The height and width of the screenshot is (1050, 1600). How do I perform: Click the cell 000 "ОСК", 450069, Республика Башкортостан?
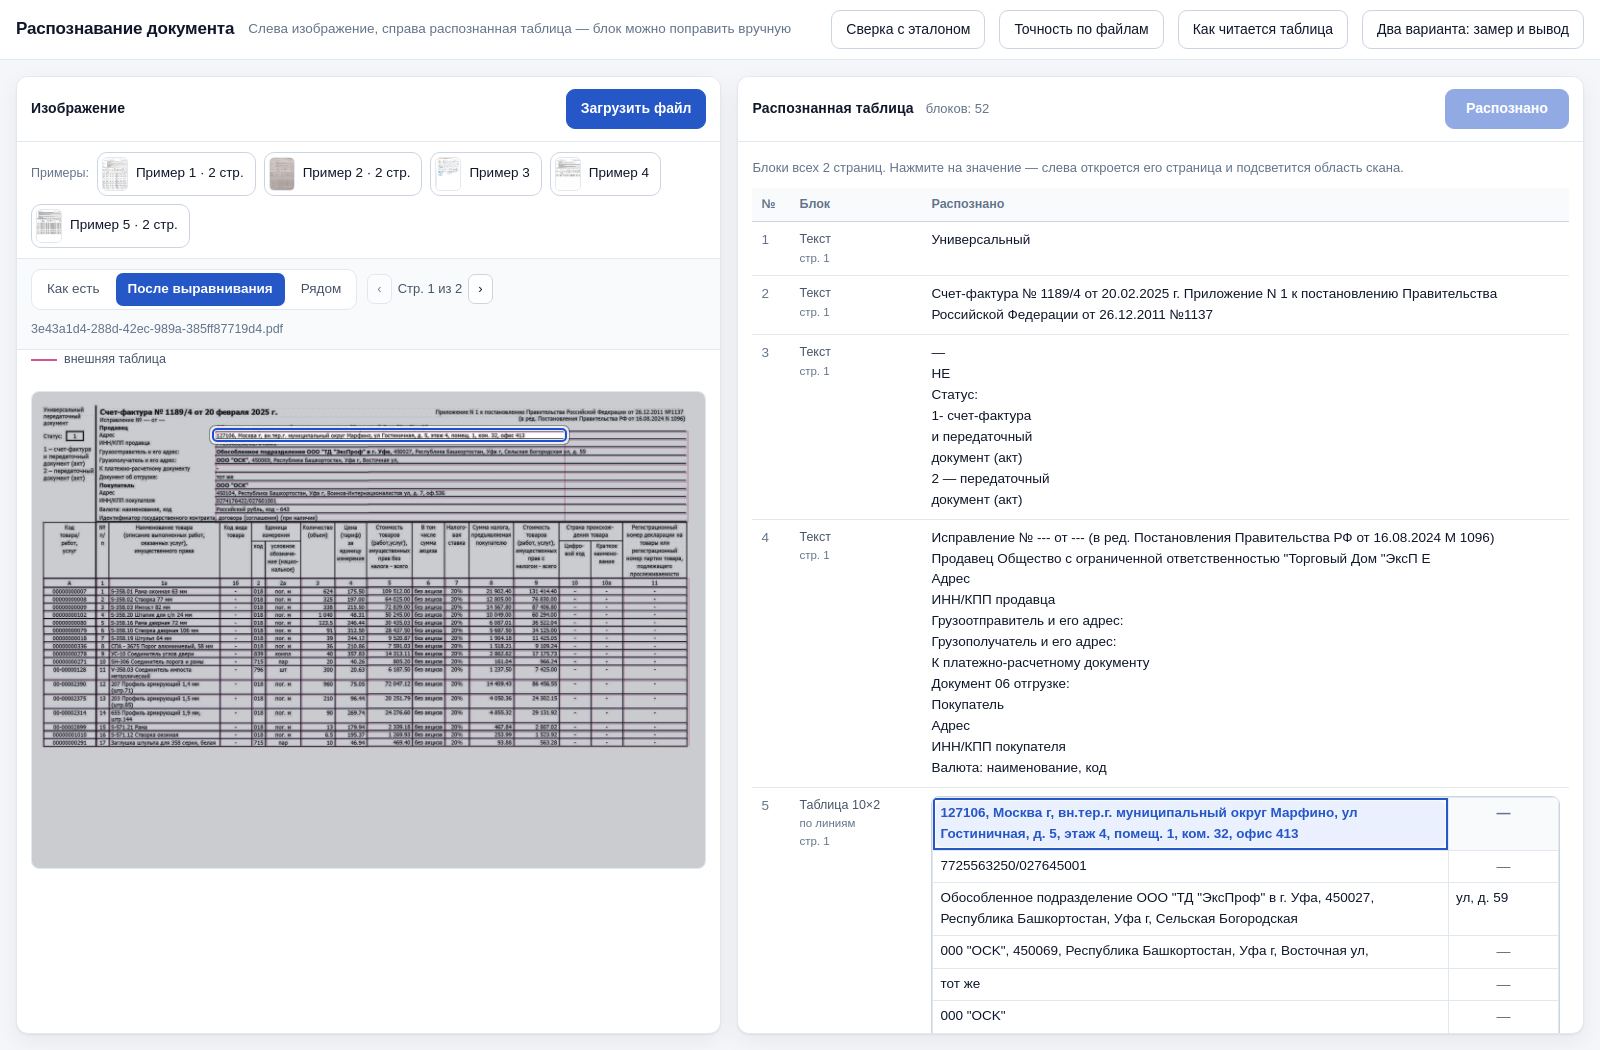pos(1190,951)
